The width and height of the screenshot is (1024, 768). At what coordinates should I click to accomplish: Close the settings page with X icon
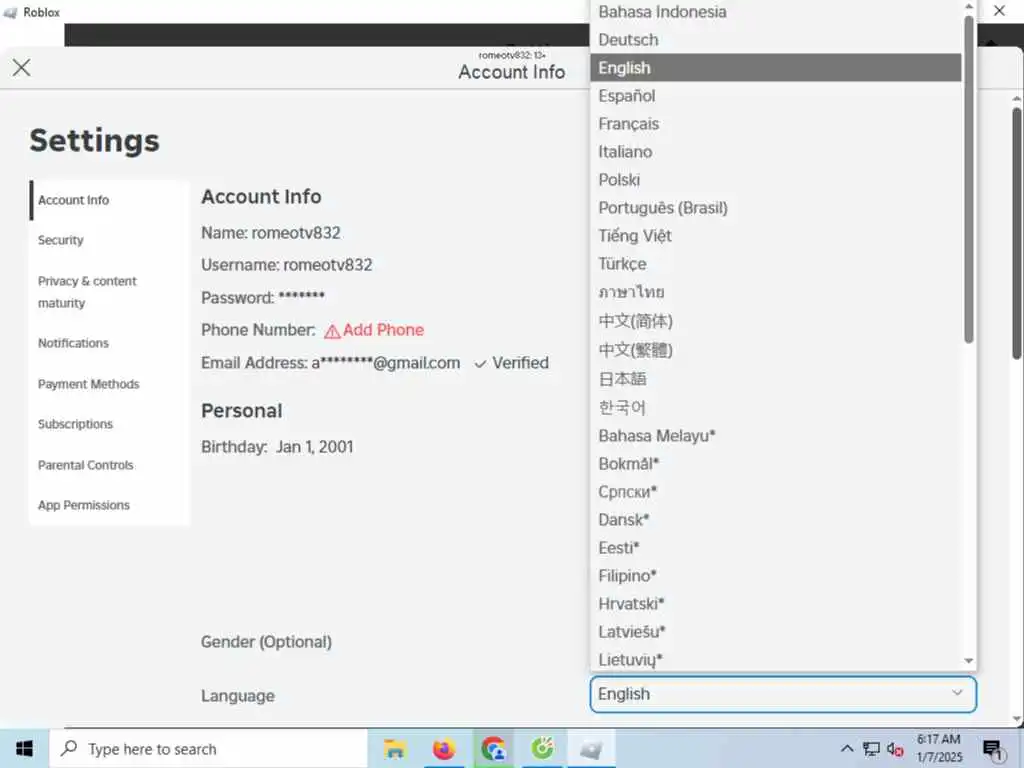coord(21,67)
